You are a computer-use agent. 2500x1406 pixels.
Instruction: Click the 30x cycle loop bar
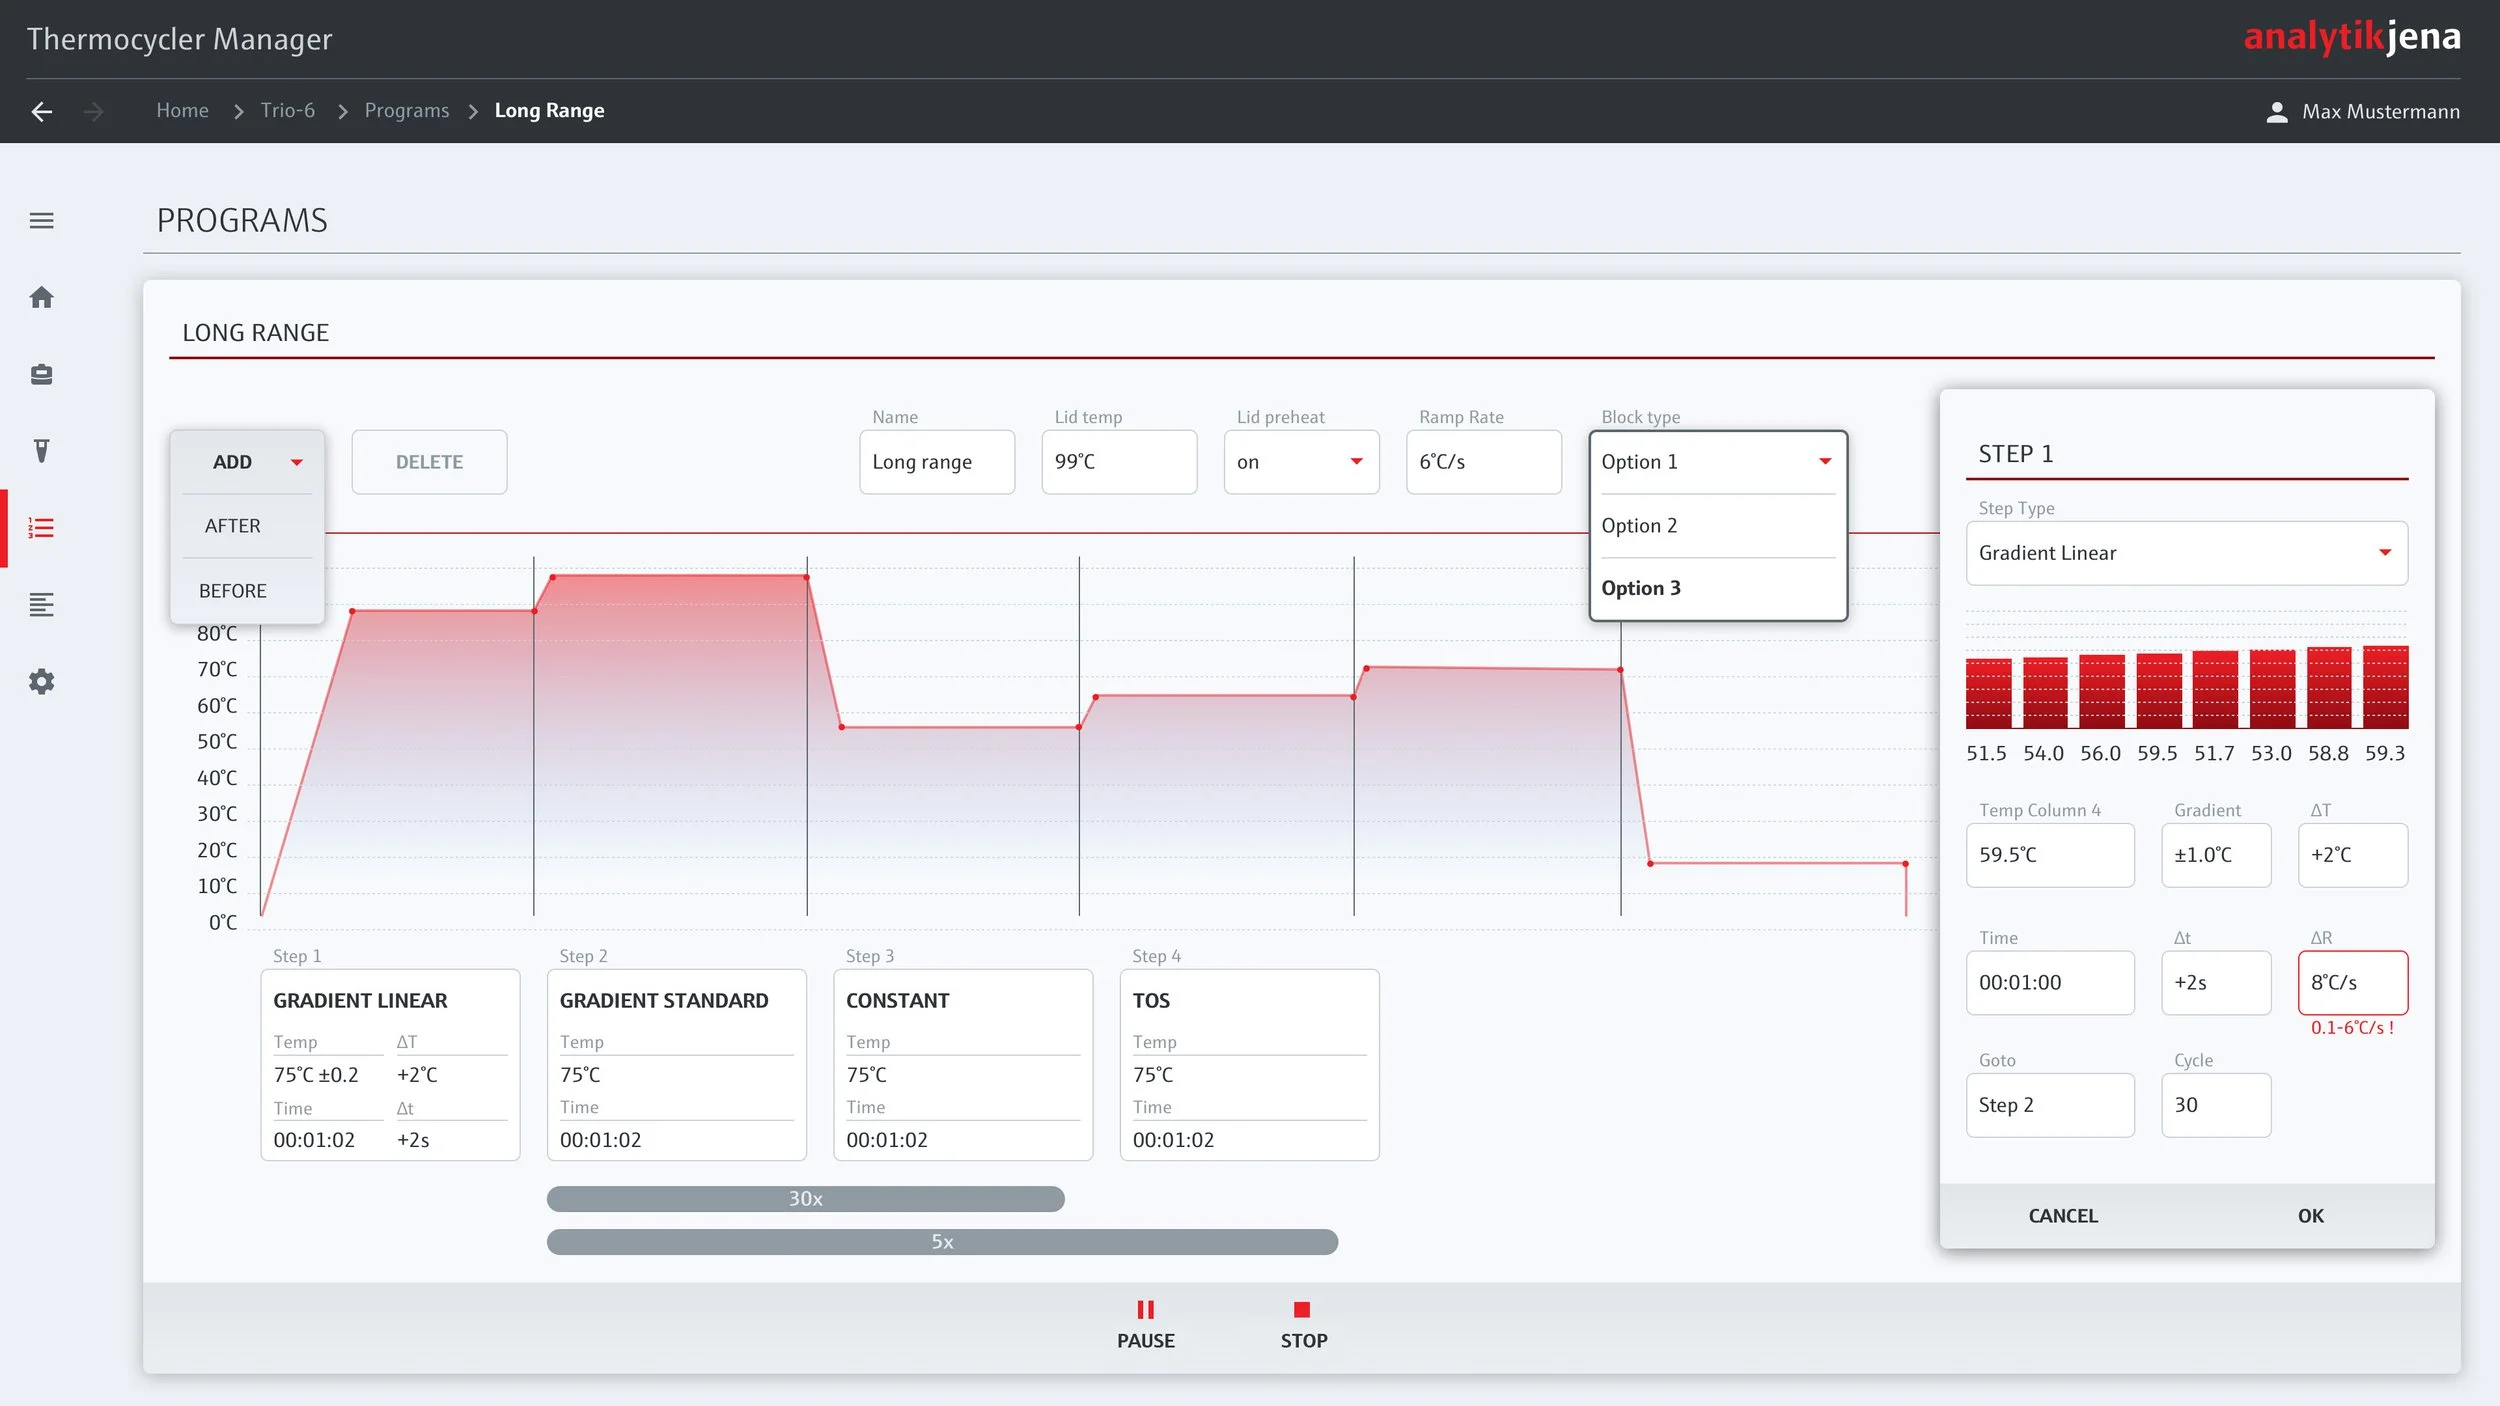pyautogui.click(x=805, y=1199)
